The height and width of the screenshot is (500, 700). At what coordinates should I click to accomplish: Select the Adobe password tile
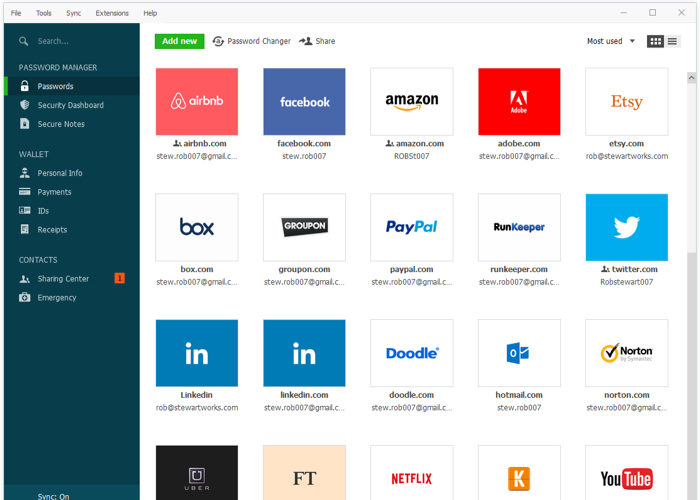click(x=519, y=101)
